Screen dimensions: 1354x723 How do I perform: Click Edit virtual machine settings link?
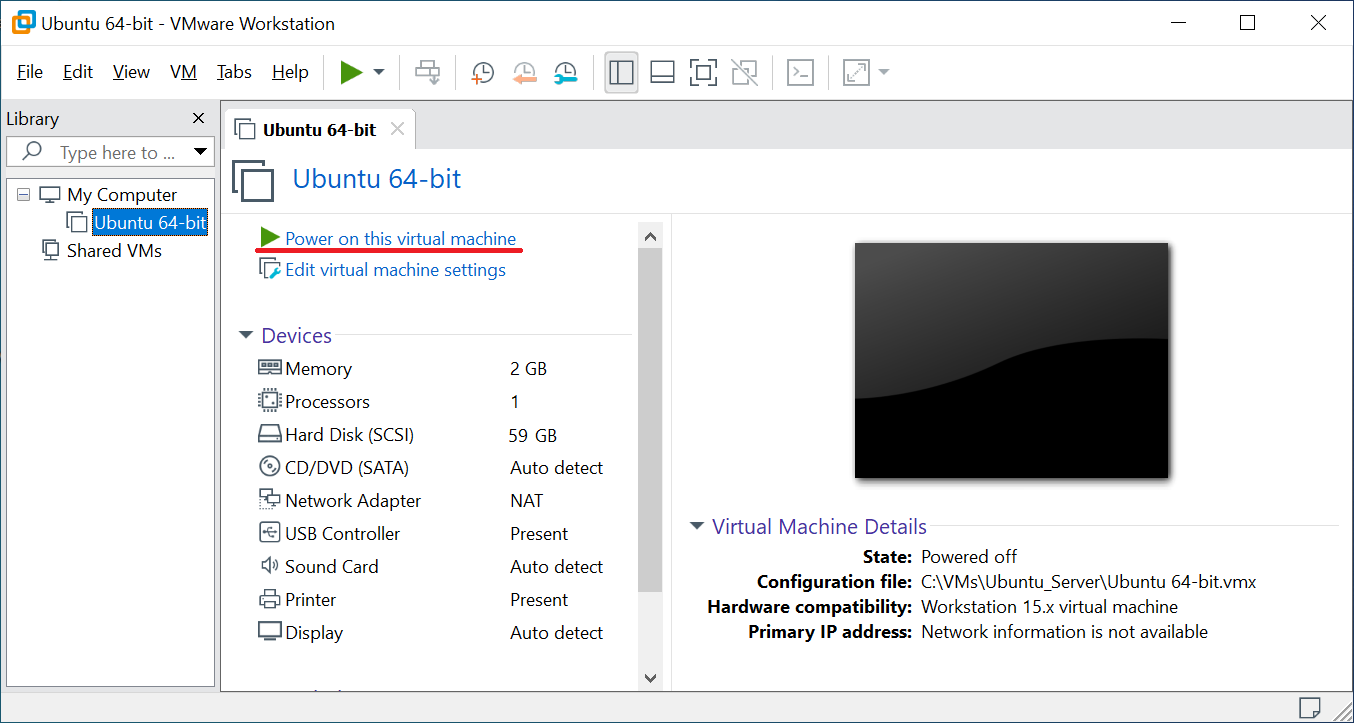pyautogui.click(x=395, y=269)
